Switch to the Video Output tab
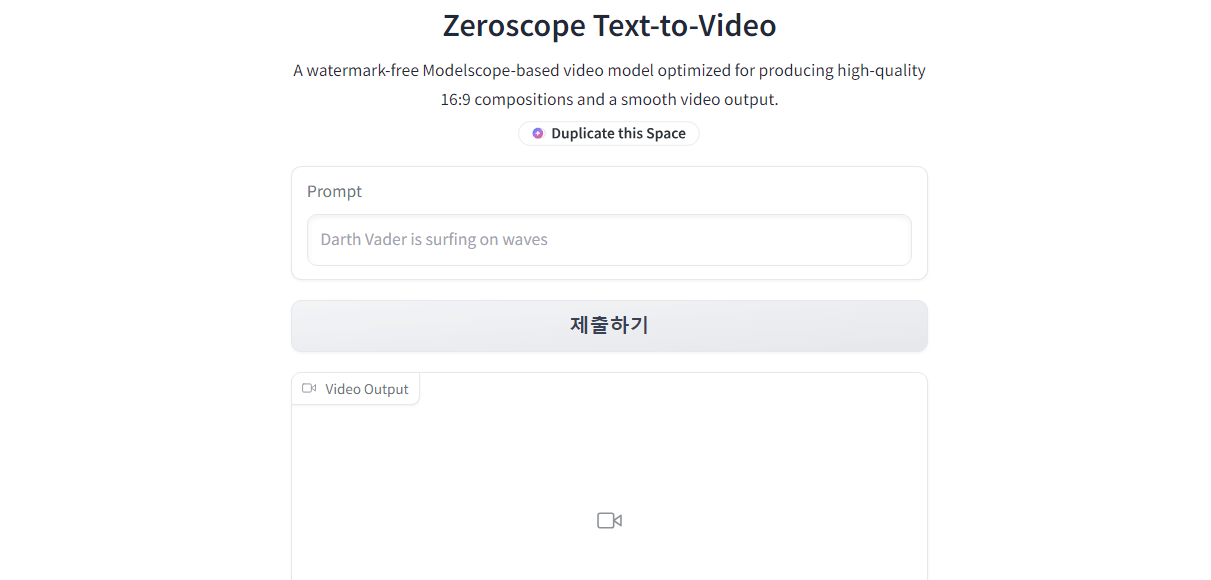Image resolution: width=1211 pixels, height=580 pixels. pos(355,388)
